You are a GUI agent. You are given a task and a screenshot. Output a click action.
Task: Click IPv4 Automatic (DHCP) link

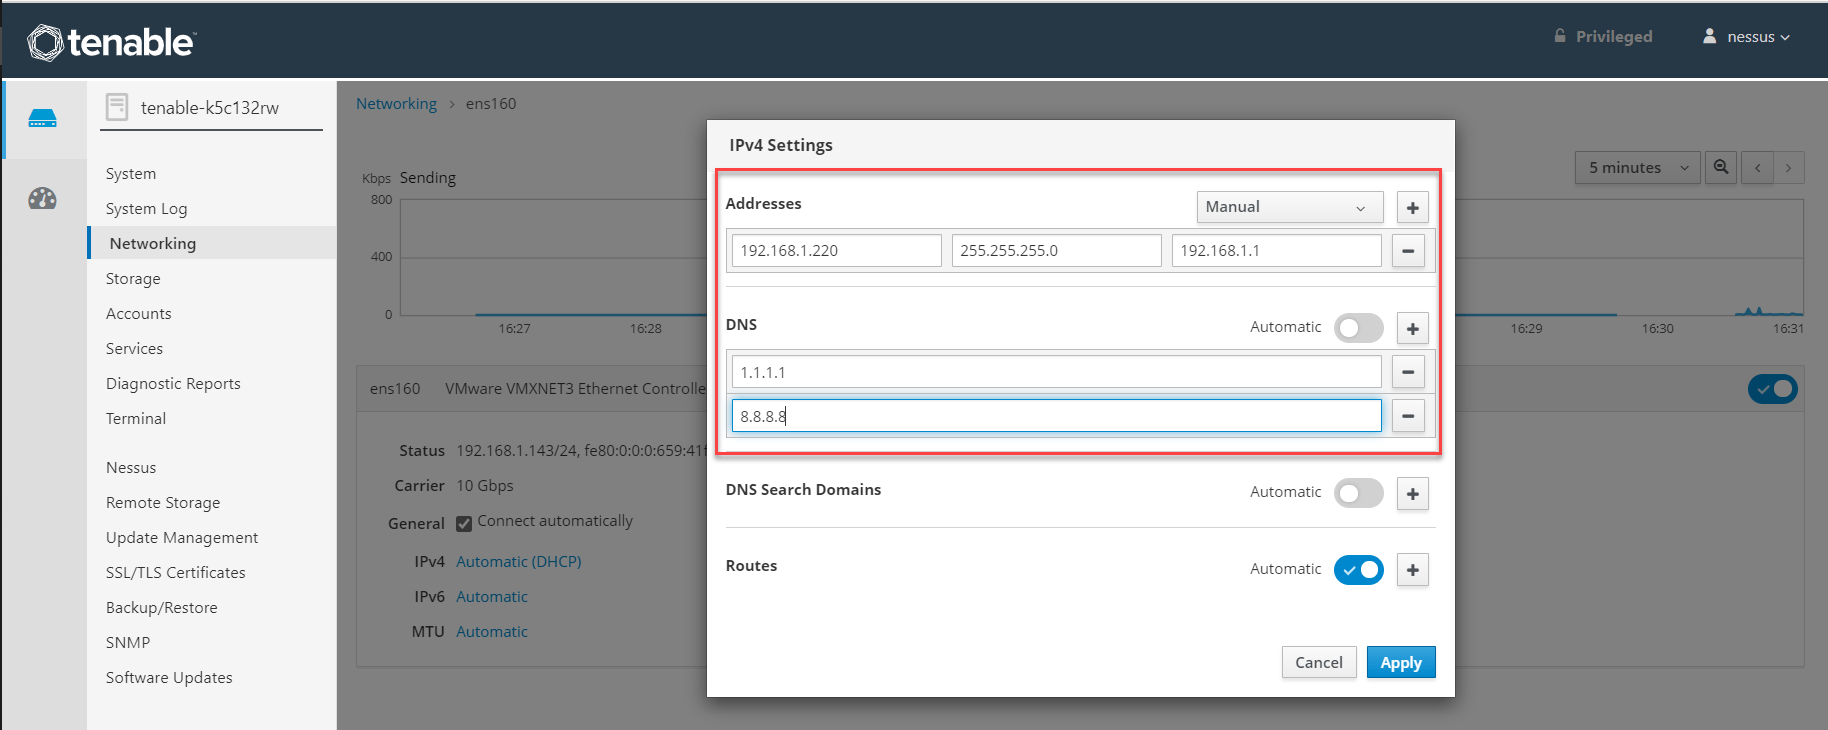519,562
